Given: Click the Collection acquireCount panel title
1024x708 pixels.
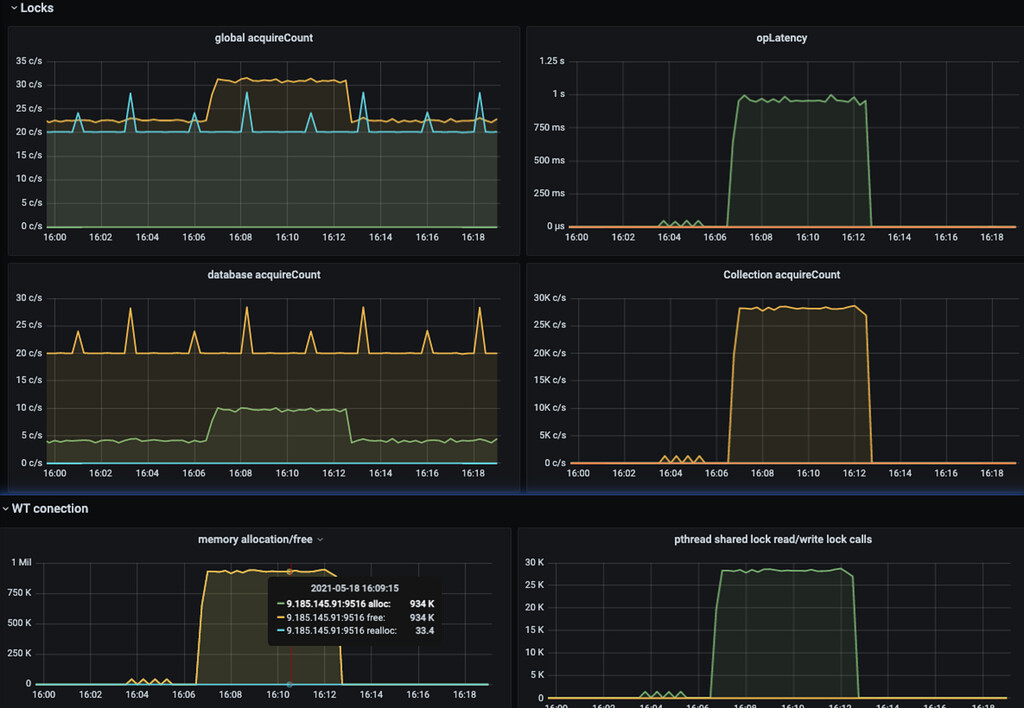Looking at the screenshot, I should click(781, 274).
